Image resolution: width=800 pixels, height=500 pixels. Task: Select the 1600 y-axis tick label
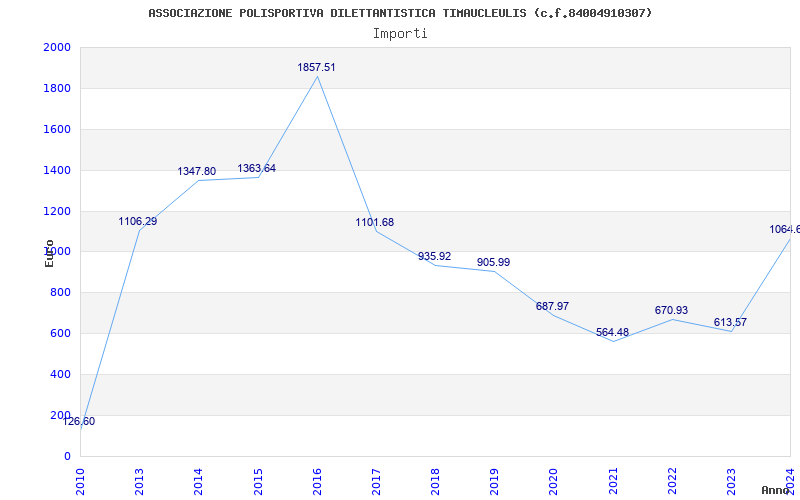(57, 129)
